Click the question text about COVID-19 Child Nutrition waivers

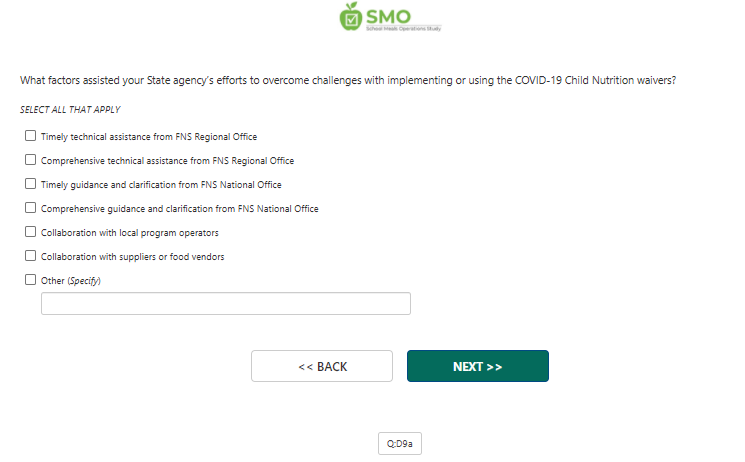(348, 80)
